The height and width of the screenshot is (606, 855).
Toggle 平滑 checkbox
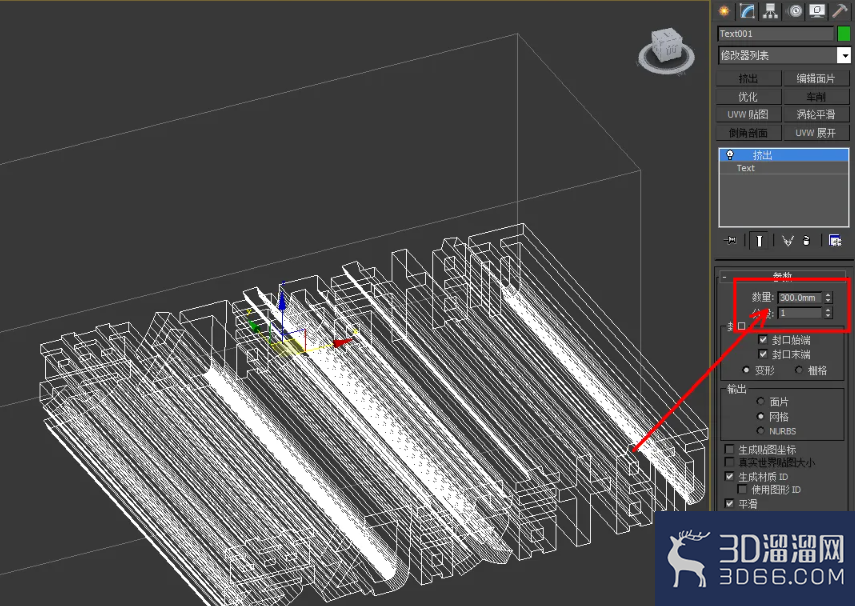729,503
